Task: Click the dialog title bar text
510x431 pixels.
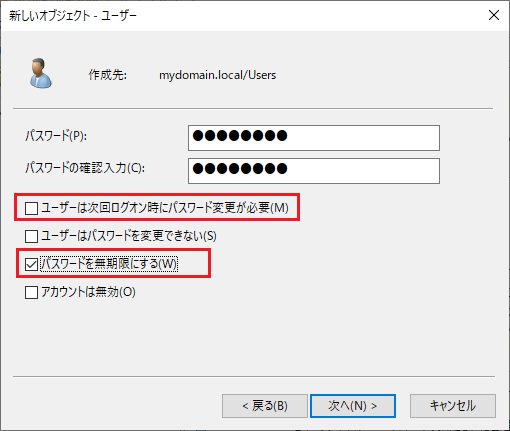Action: pos(73,16)
